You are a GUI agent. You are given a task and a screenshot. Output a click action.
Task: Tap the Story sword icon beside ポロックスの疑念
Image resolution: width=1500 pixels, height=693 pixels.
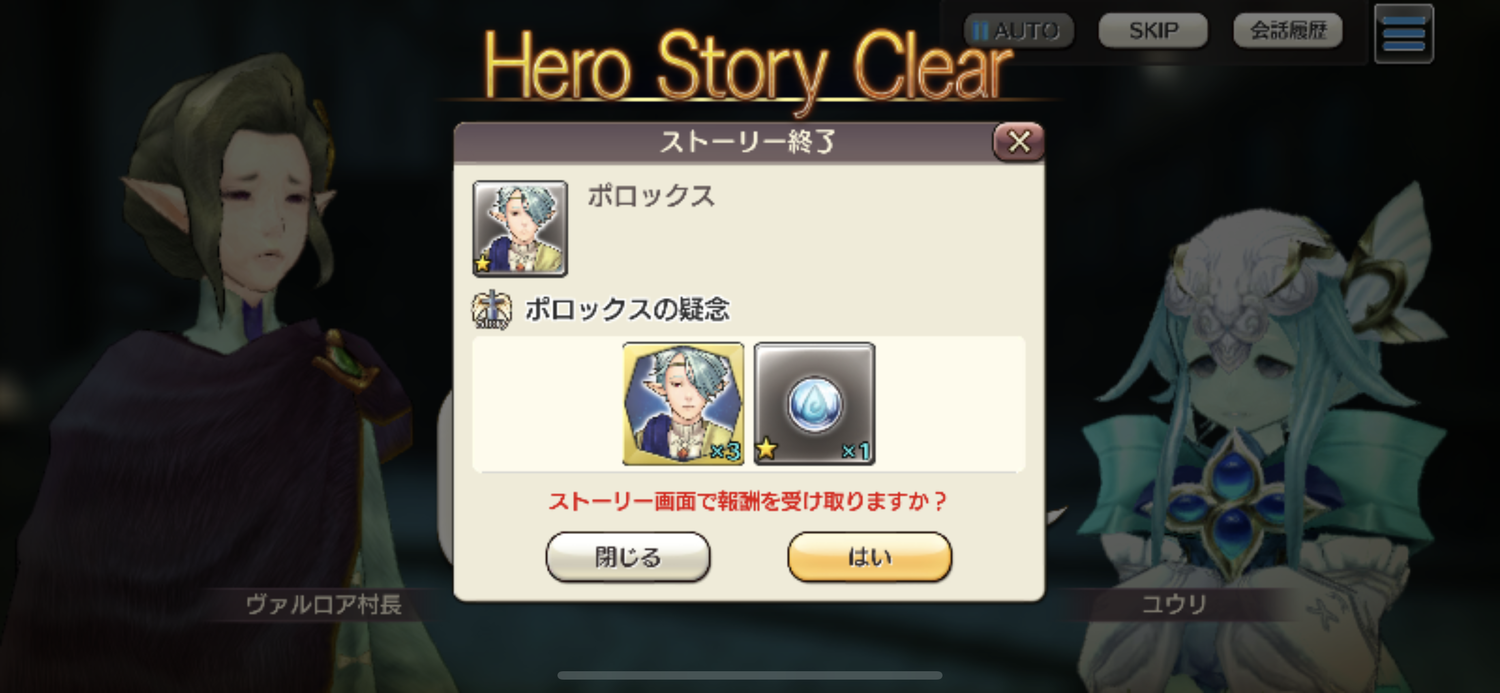coord(492,311)
